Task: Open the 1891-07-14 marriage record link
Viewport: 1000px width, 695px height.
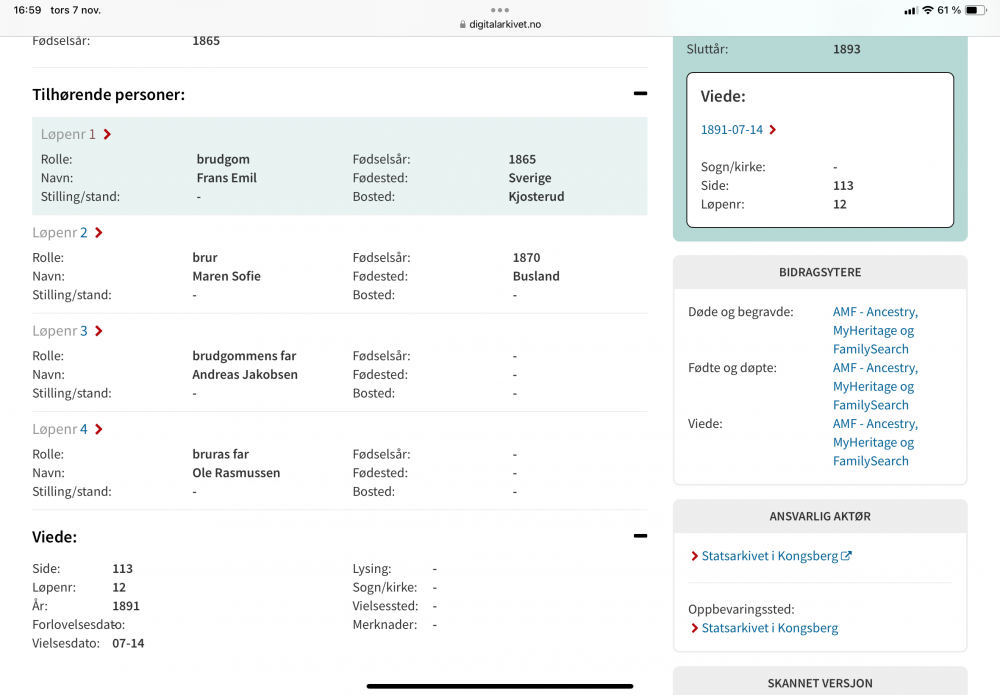Action: [x=731, y=130]
